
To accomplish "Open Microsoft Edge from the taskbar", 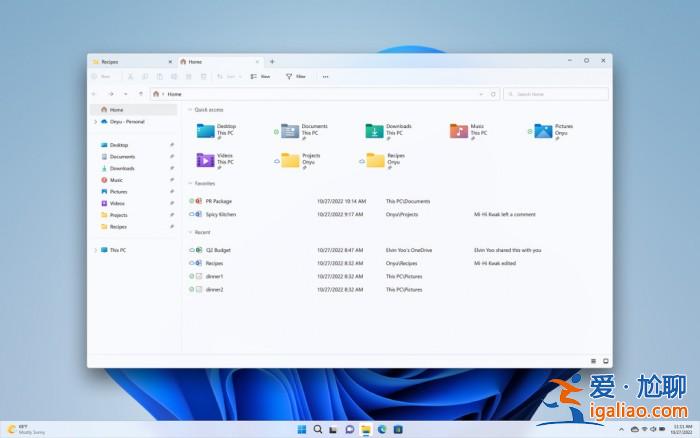I will tap(382, 429).
